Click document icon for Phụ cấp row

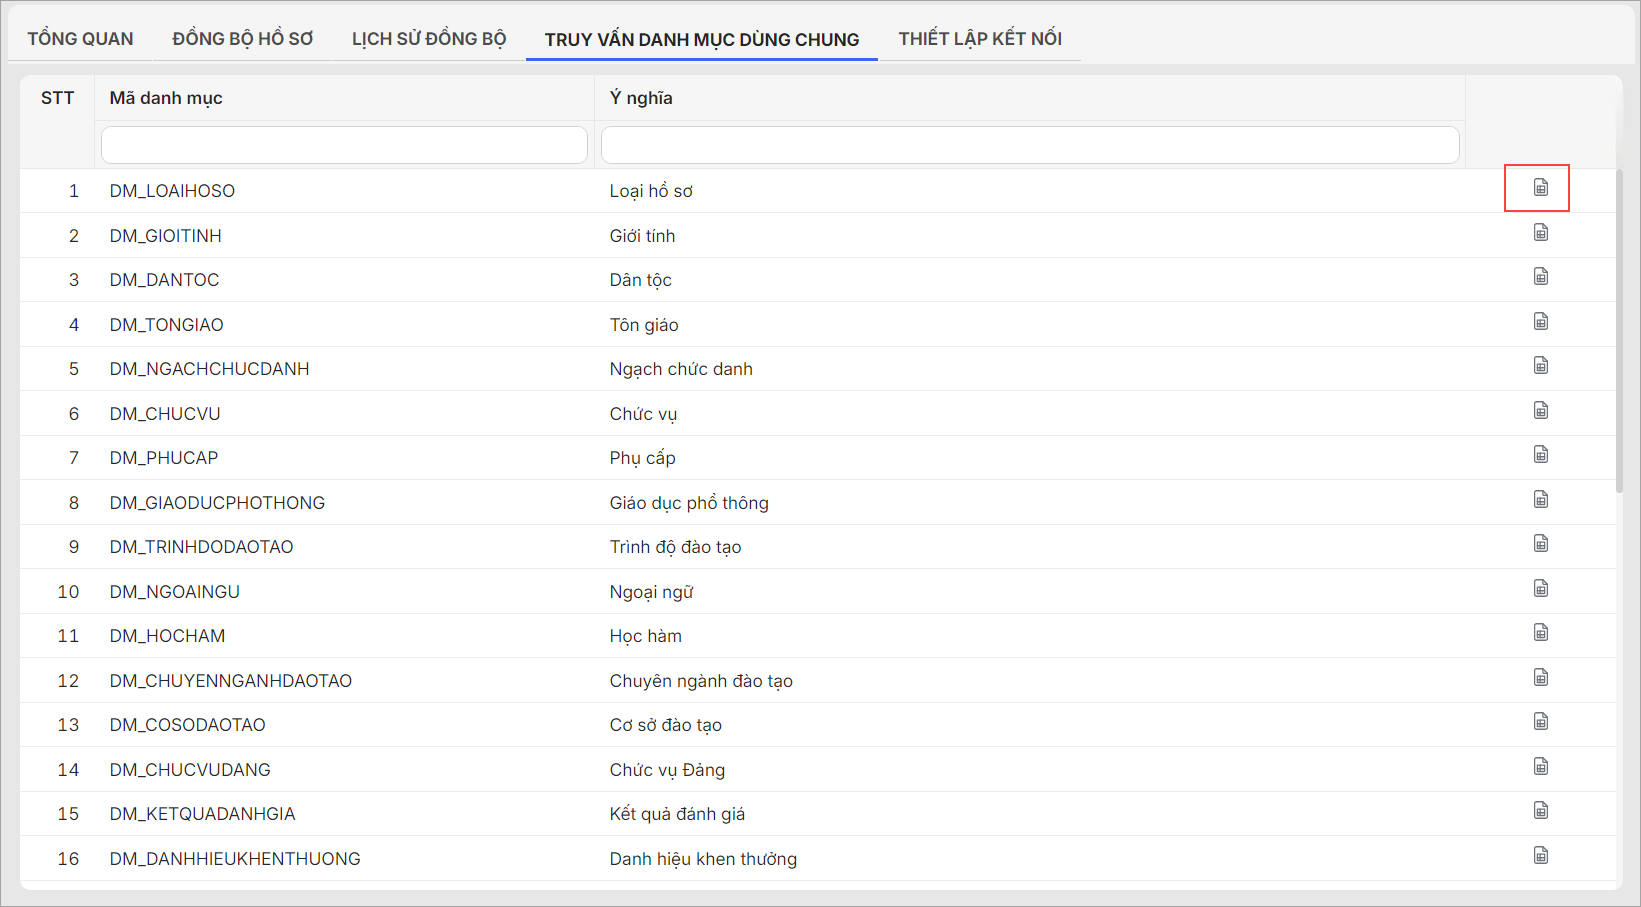pos(1540,455)
